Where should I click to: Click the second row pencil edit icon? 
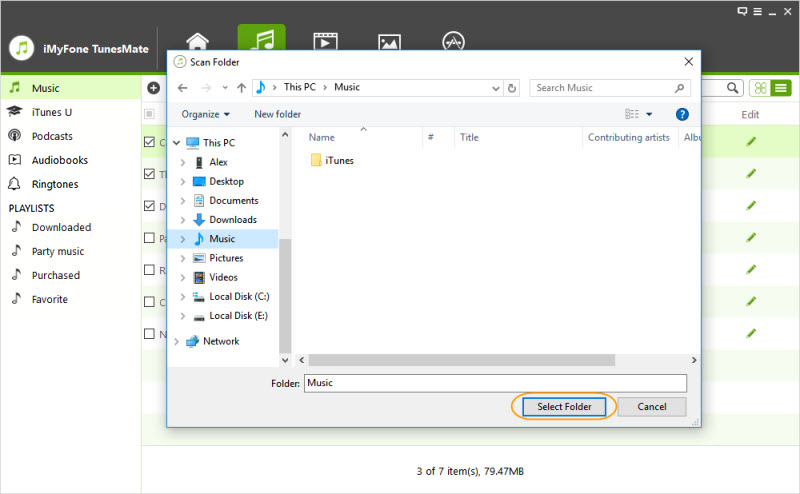[x=751, y=174]
